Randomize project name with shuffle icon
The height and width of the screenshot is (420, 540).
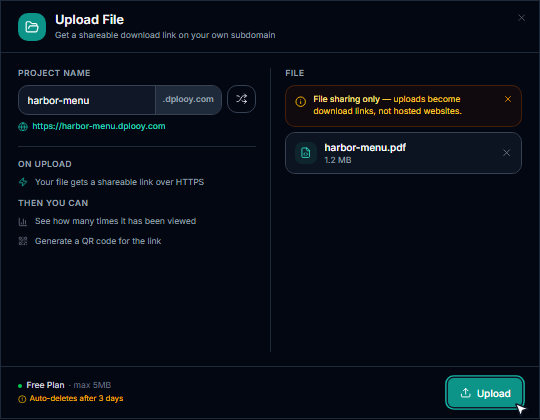coord(241,99)
